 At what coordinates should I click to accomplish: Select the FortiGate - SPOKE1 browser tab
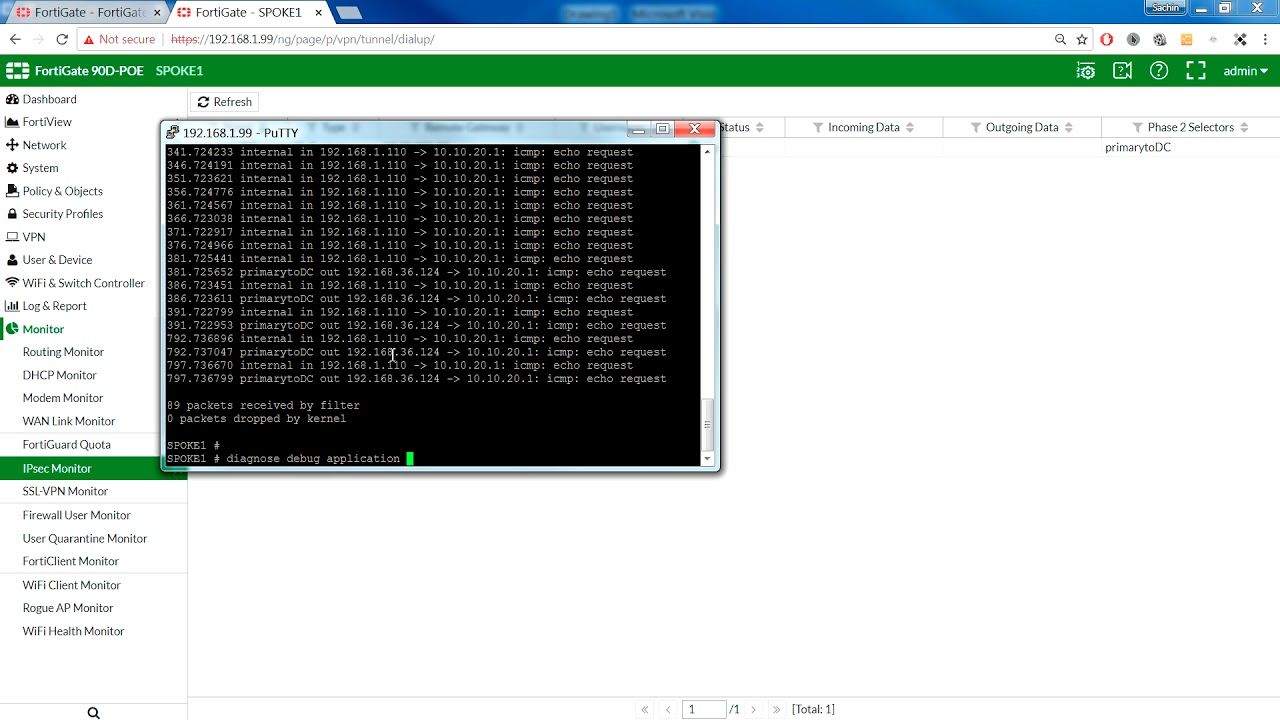(250, 13)
